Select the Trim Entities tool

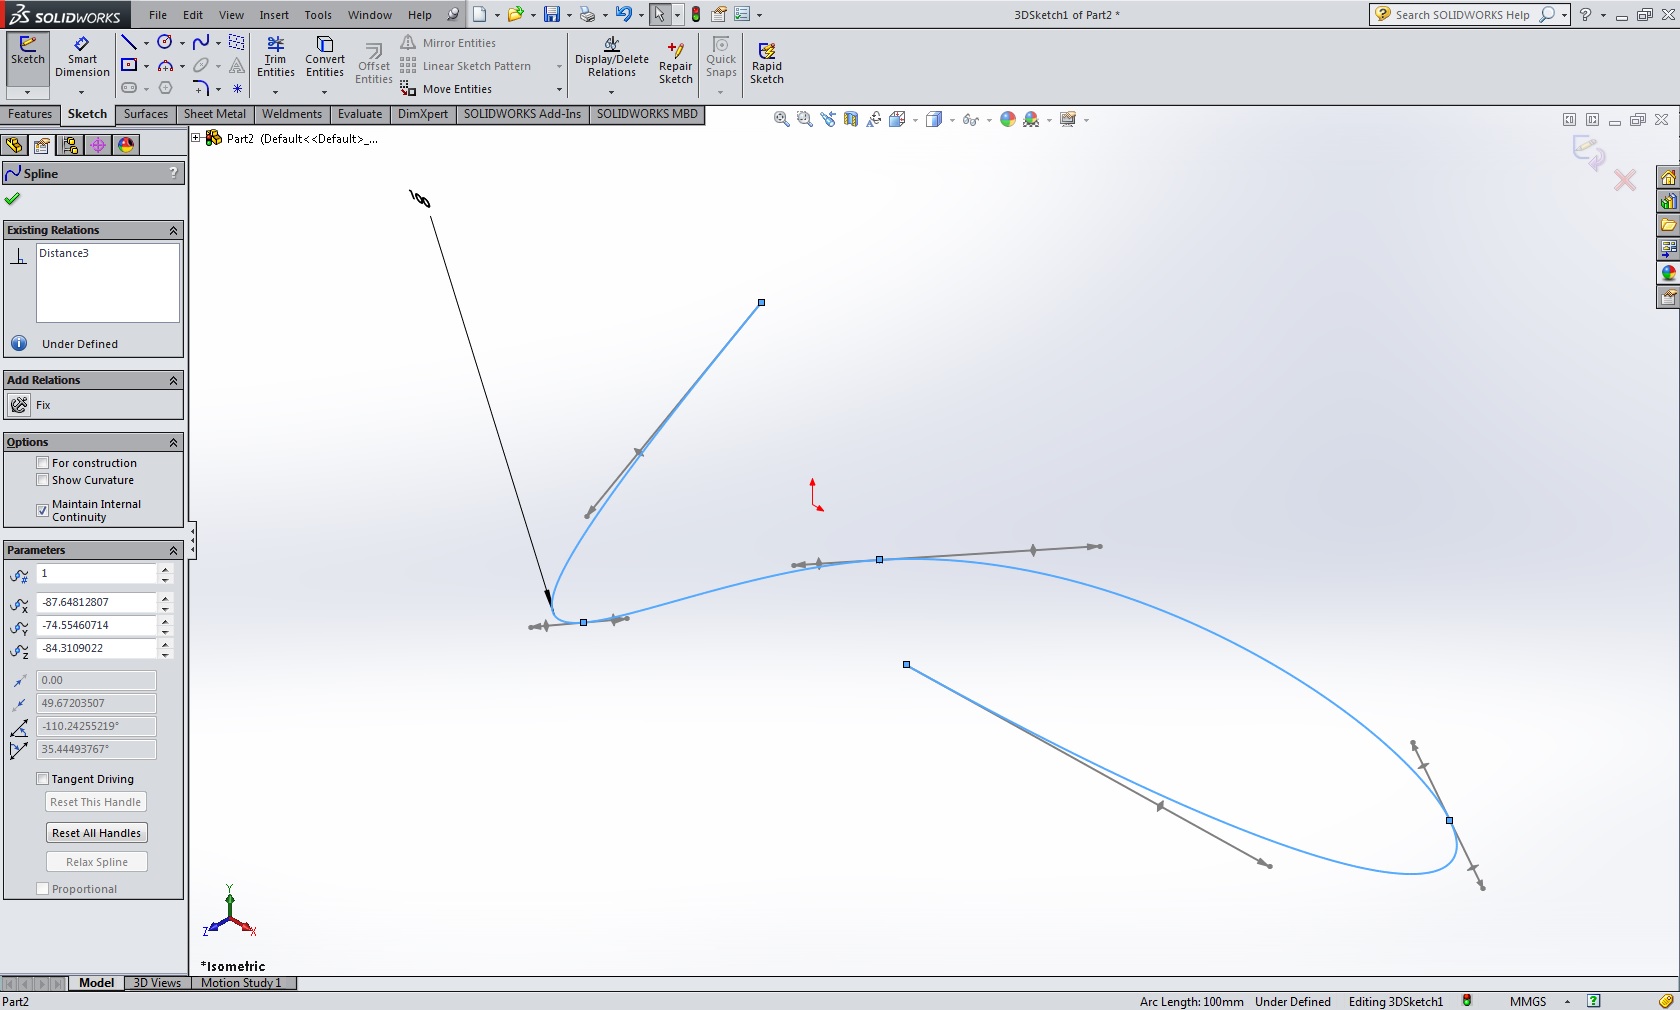(275, 56)
